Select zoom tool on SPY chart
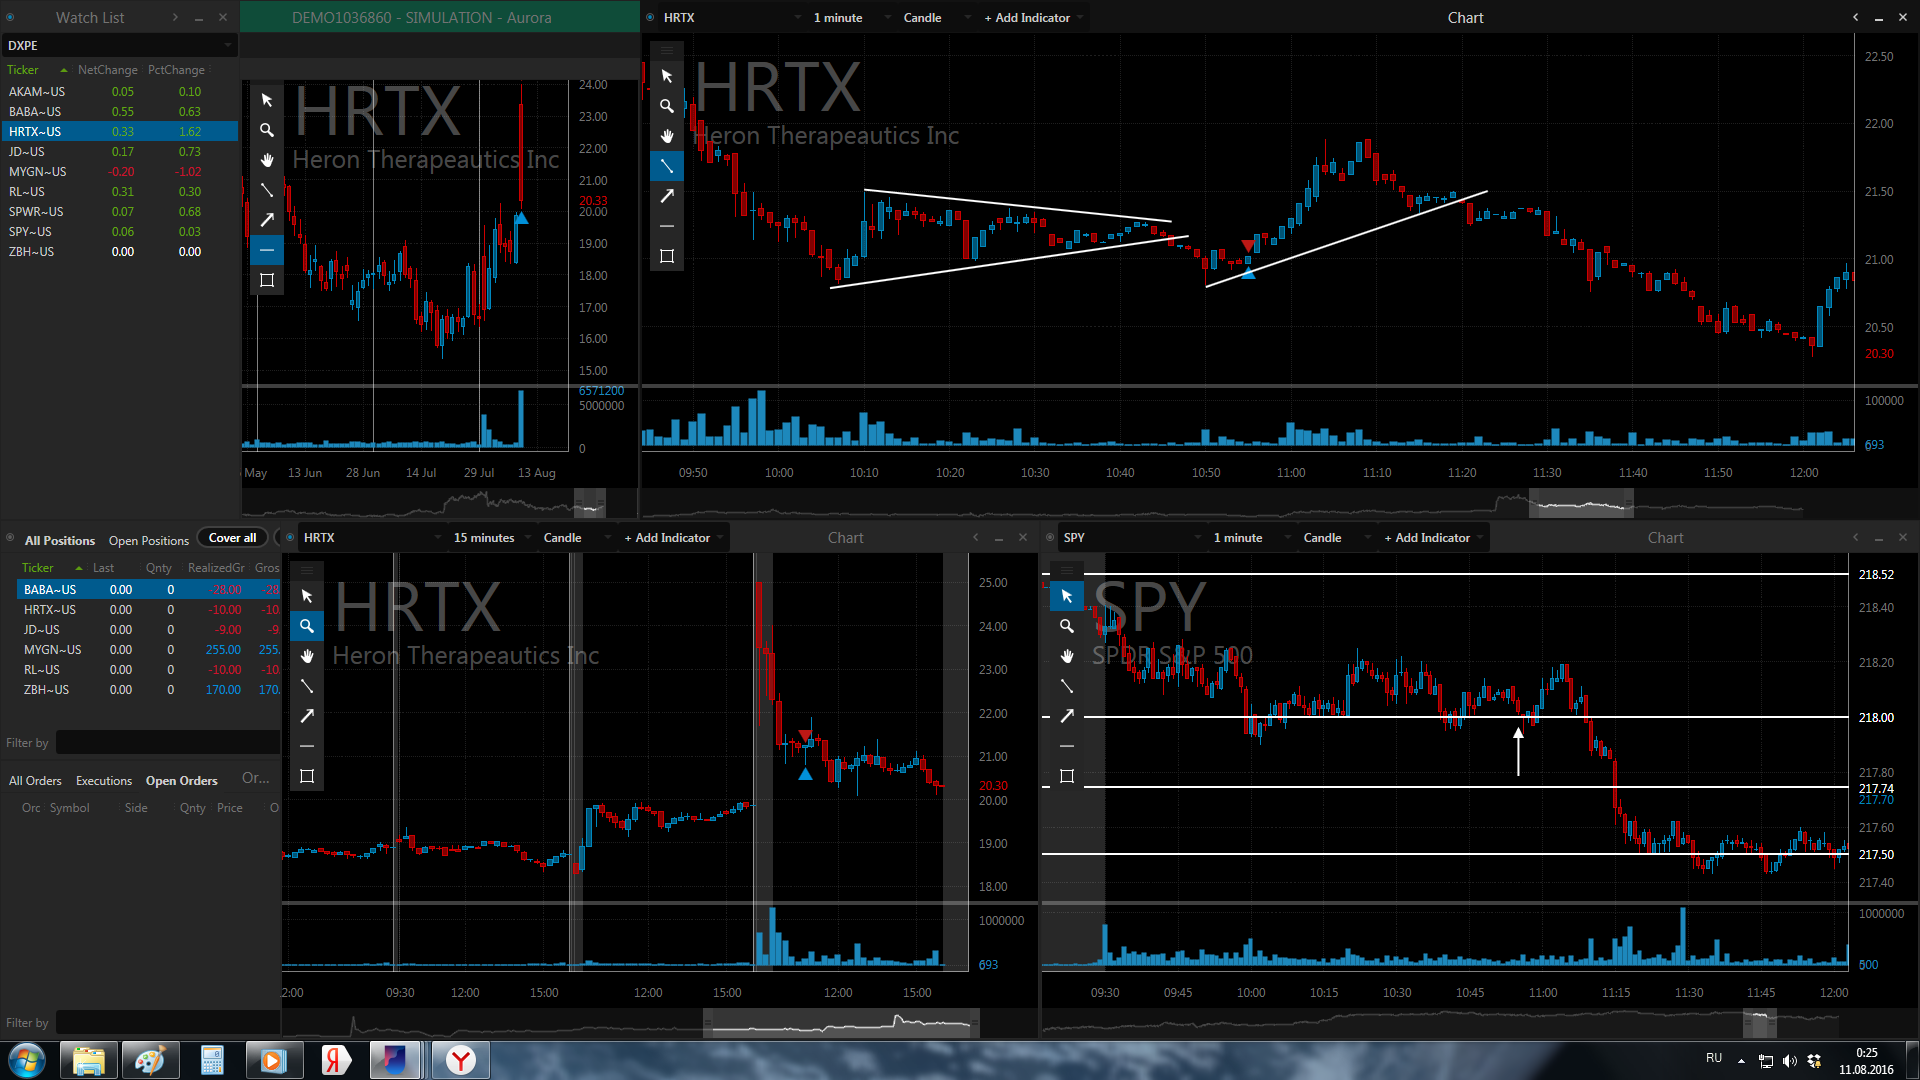This screenshot has width=1920, height=1080. coord(1067,626)
